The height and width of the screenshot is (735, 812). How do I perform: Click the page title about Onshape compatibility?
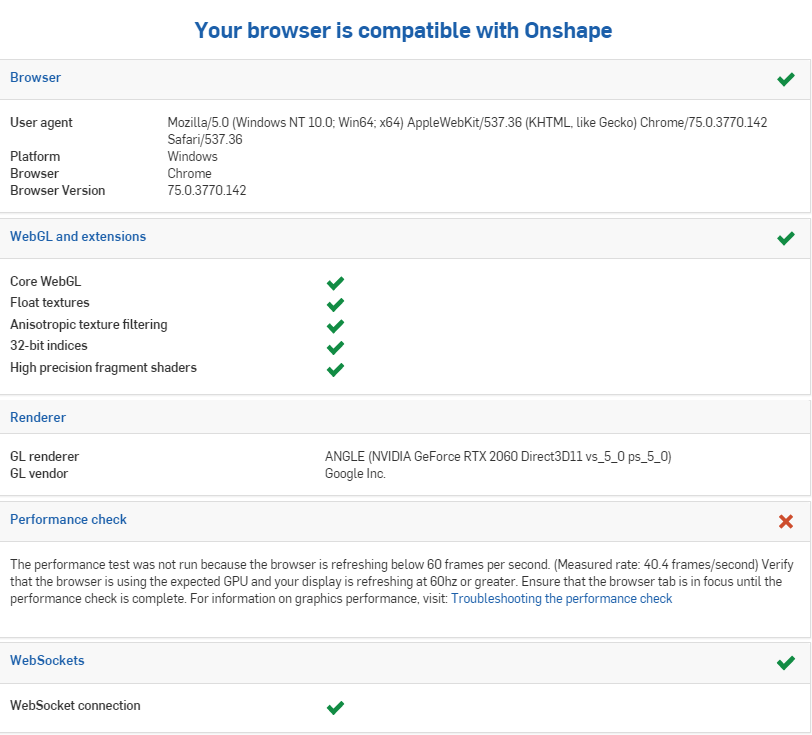[403, 30]
